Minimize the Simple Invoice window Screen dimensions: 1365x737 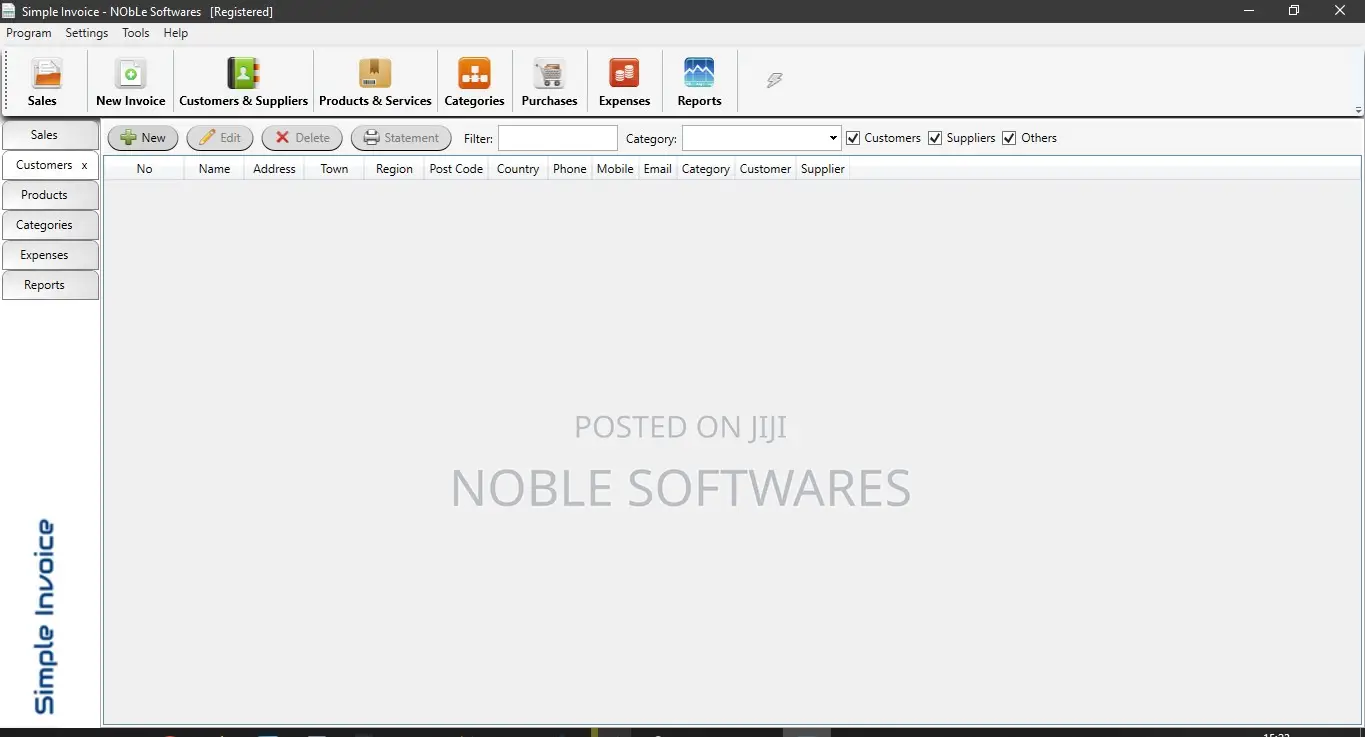pos(1249,11)
